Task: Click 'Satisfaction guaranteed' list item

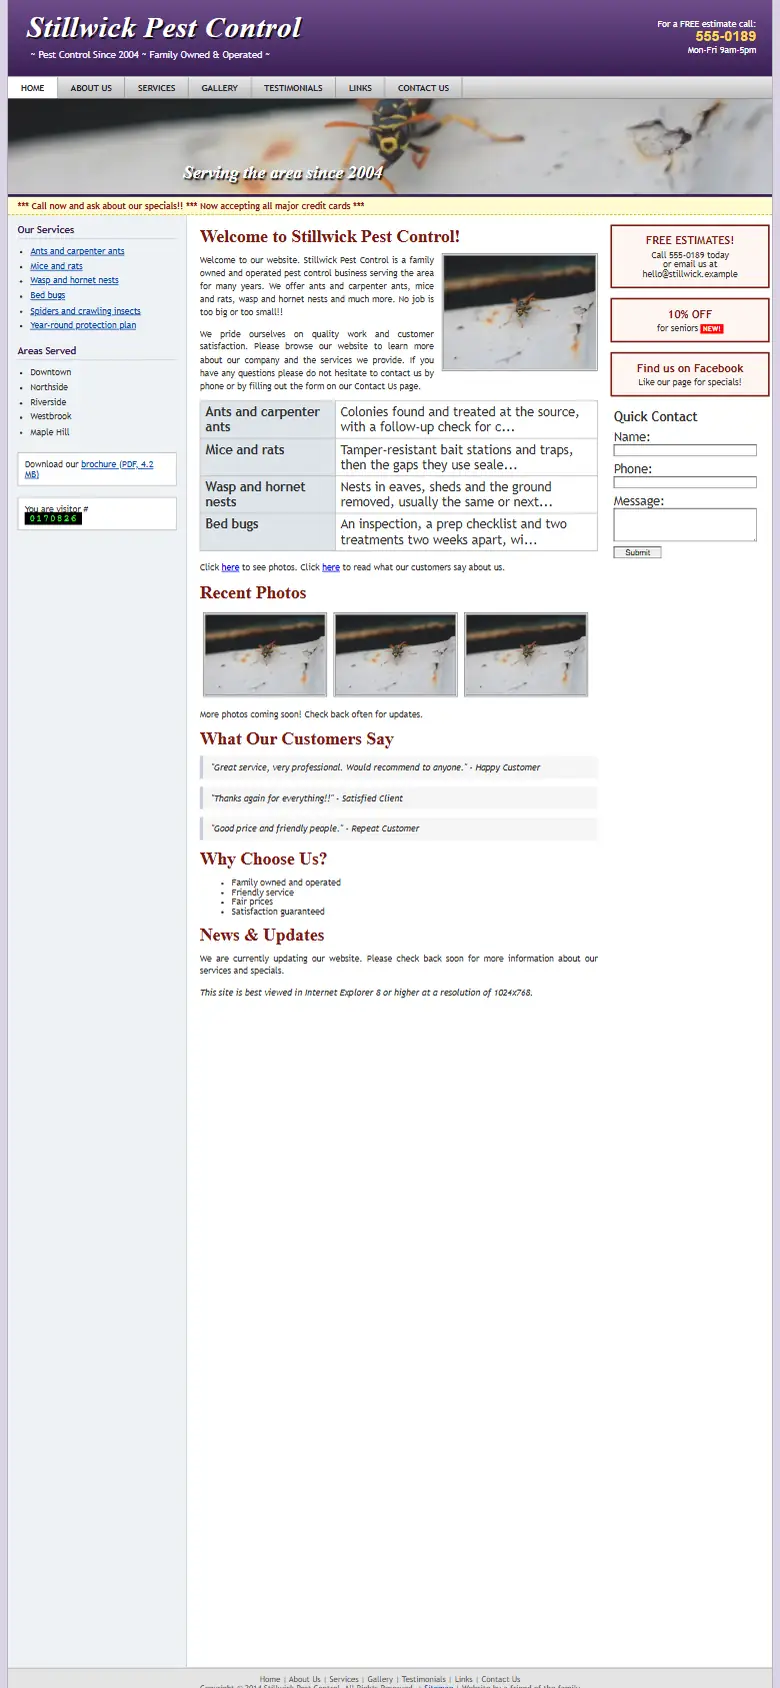Action: pyautogui.click(x=278, y=912)
